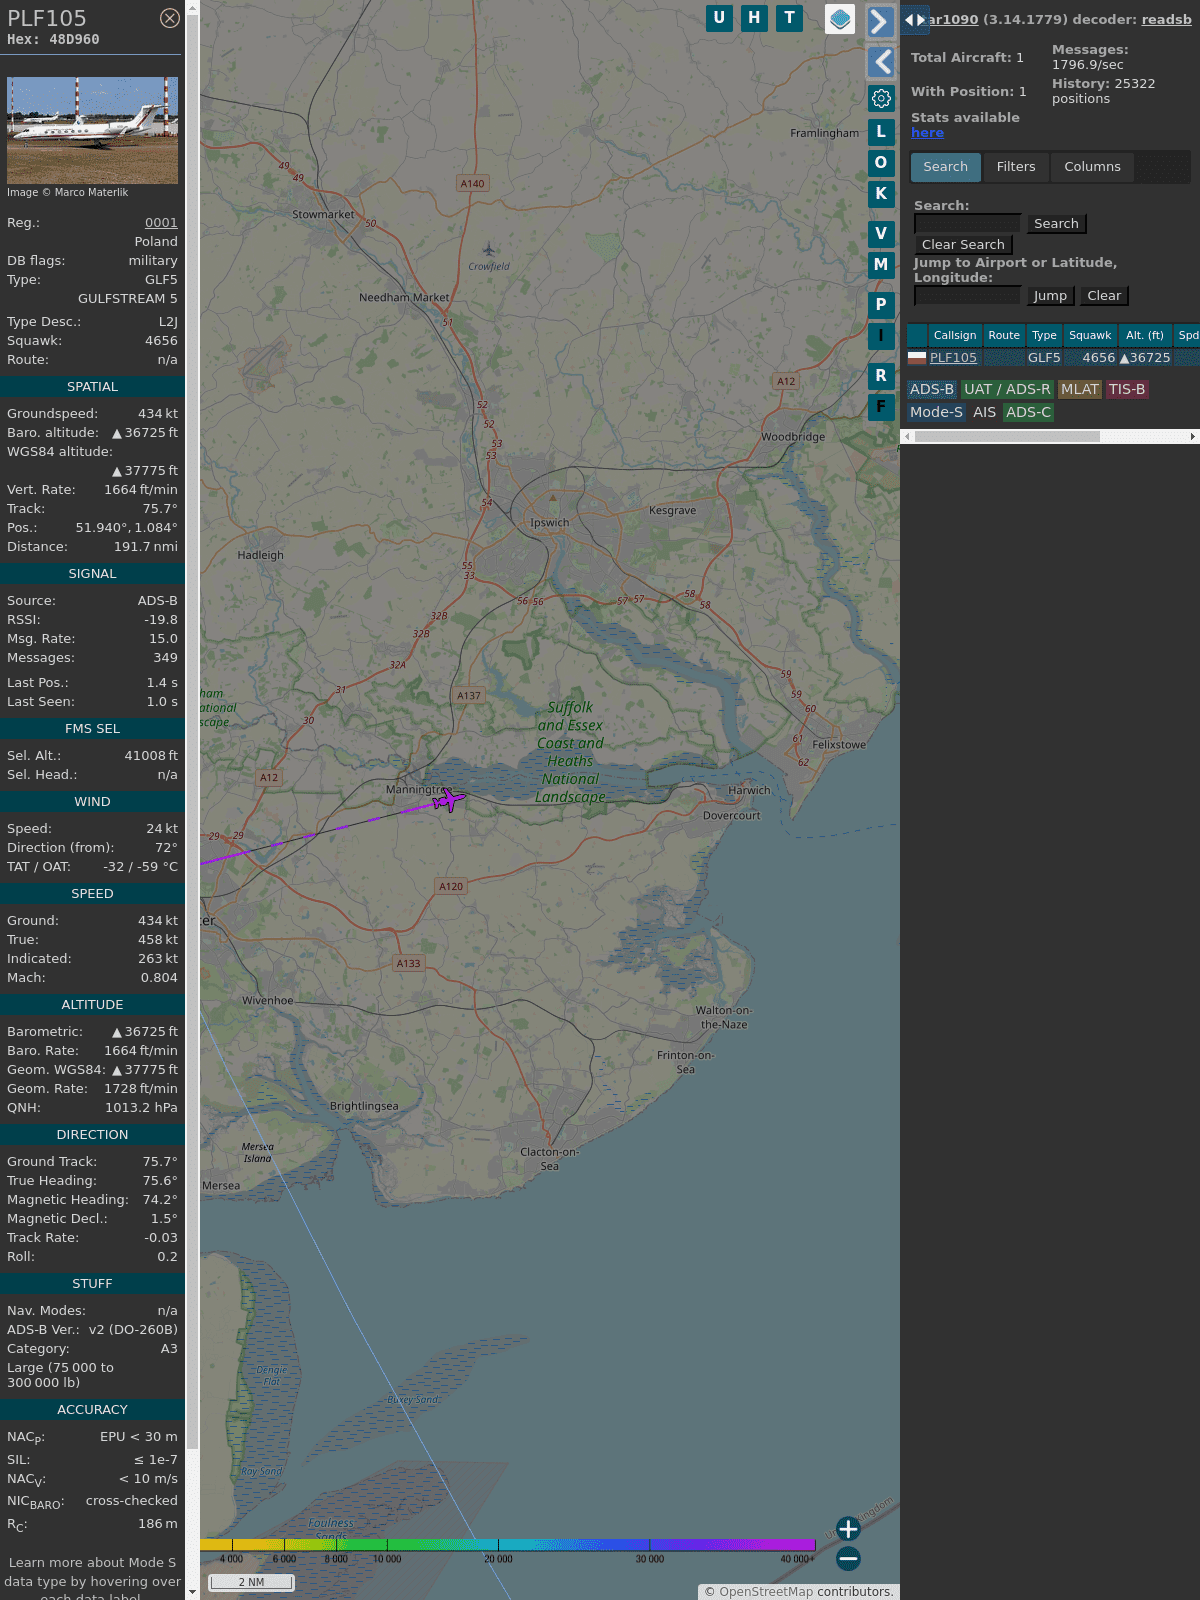Select PLF105 callsign in aircraft table

pos(953,358)
